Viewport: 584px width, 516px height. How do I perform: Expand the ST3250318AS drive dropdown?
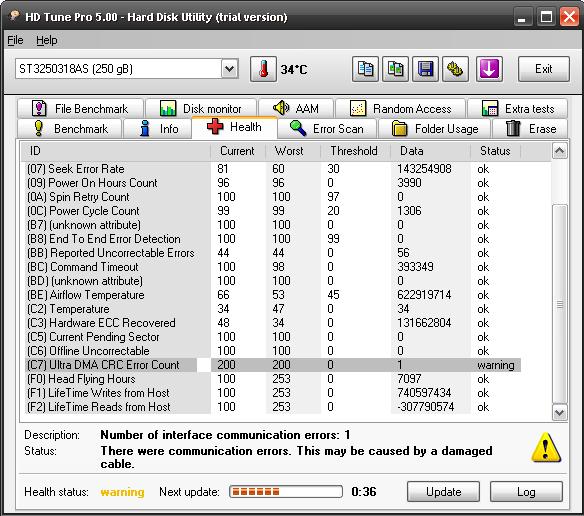pos(230,69)
